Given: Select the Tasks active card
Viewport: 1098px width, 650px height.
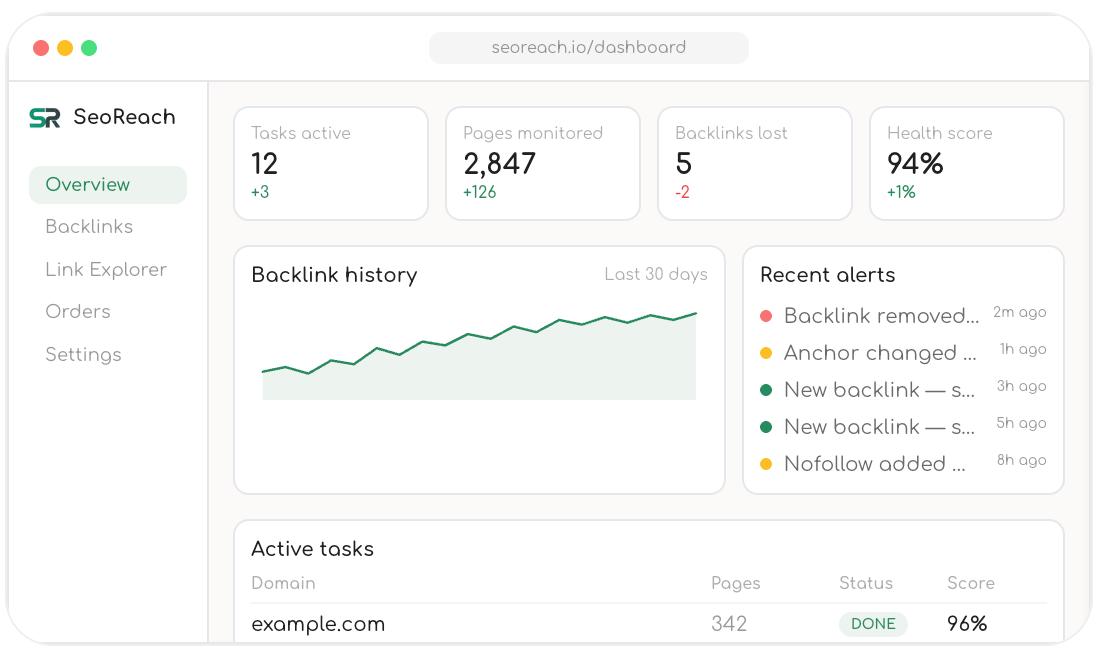Looking at the screenshot, I should 331,163.
